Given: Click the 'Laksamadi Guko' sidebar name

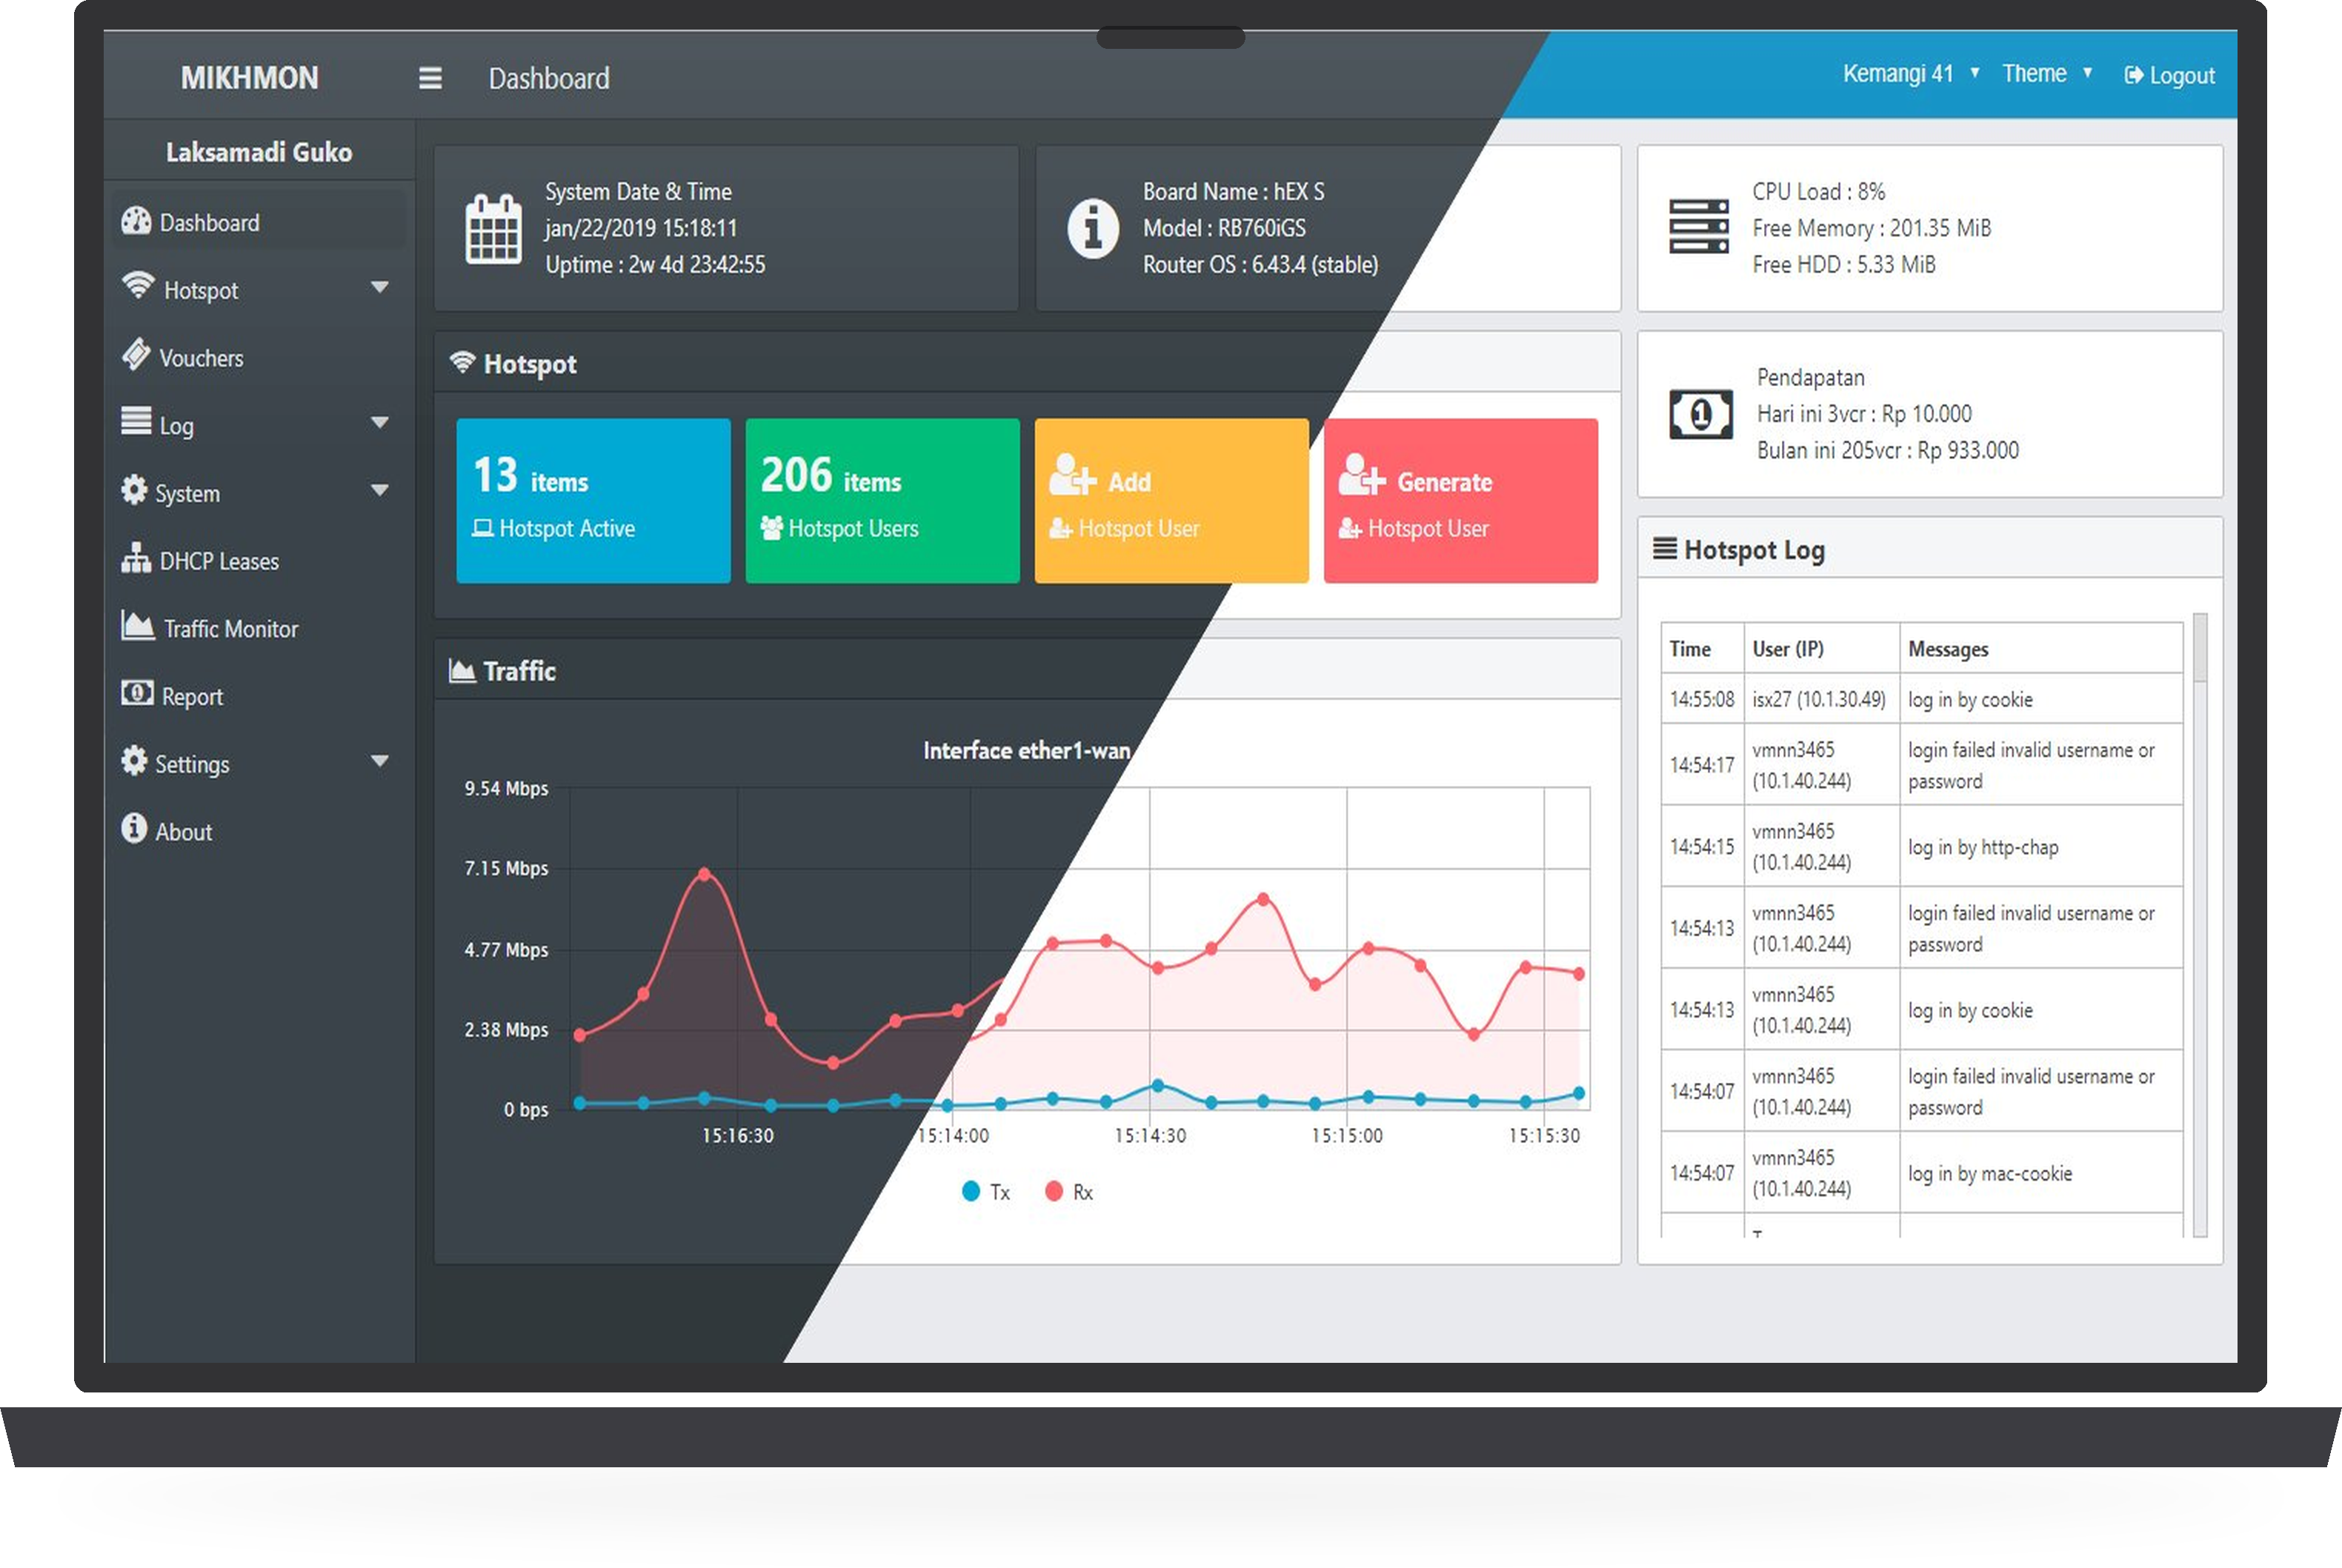Looking at the screenshot, I should [259, 152].
